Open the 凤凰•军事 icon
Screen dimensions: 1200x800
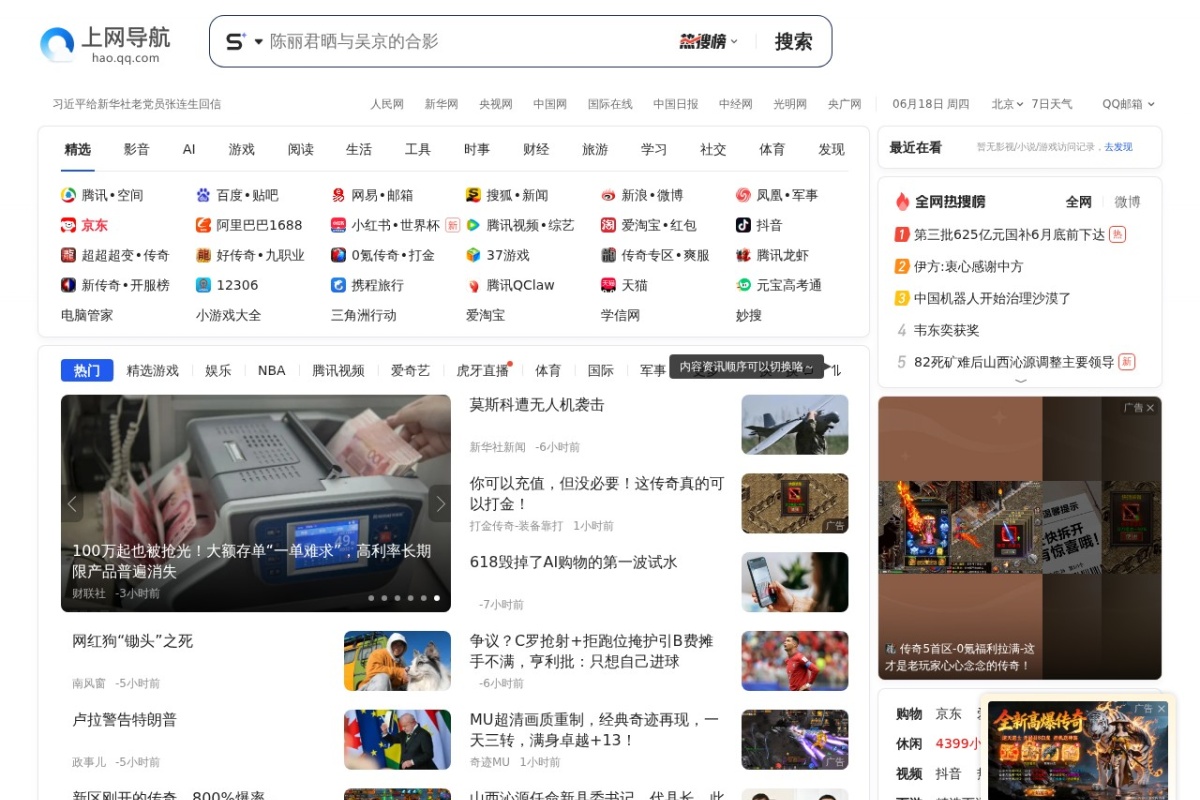743,195
